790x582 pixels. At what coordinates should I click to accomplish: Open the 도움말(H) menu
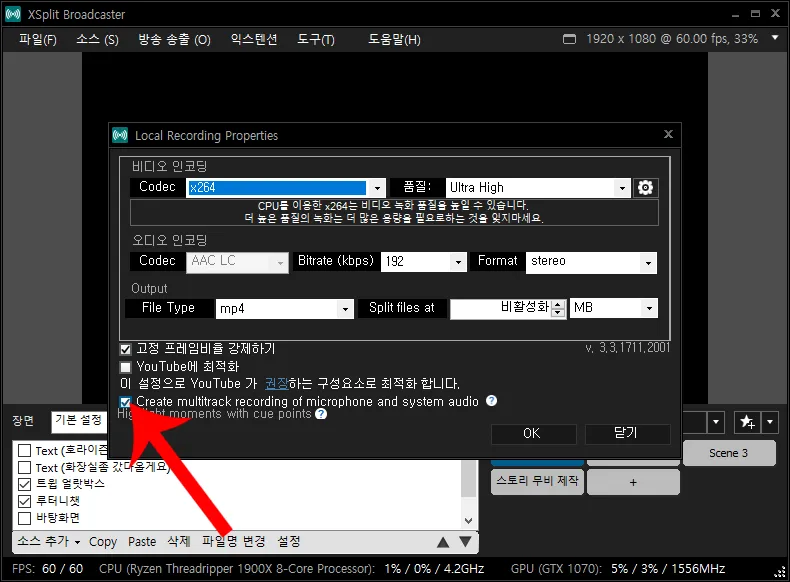[x=394, y=39]
